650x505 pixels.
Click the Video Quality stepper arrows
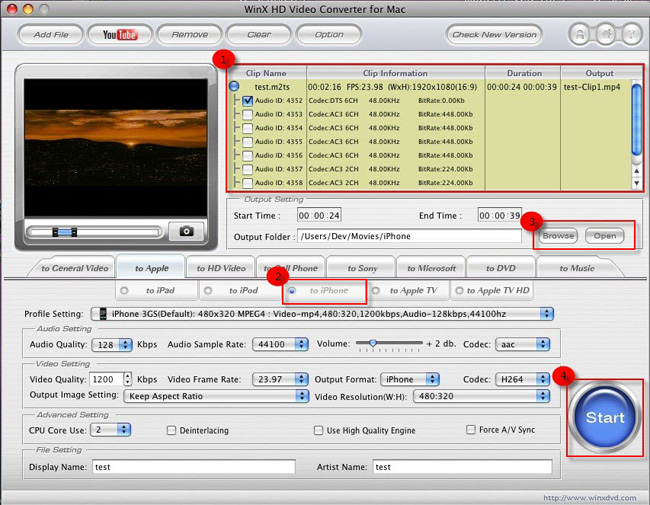128,379
